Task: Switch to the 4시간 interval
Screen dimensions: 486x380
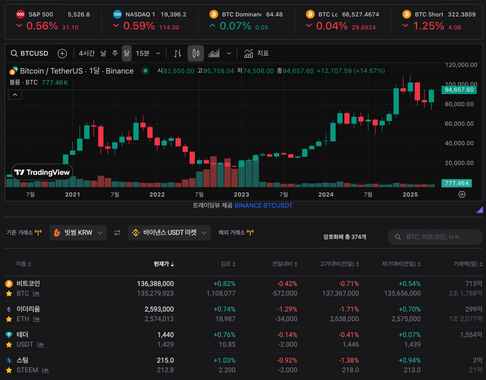Action: (x=86, y=53)
